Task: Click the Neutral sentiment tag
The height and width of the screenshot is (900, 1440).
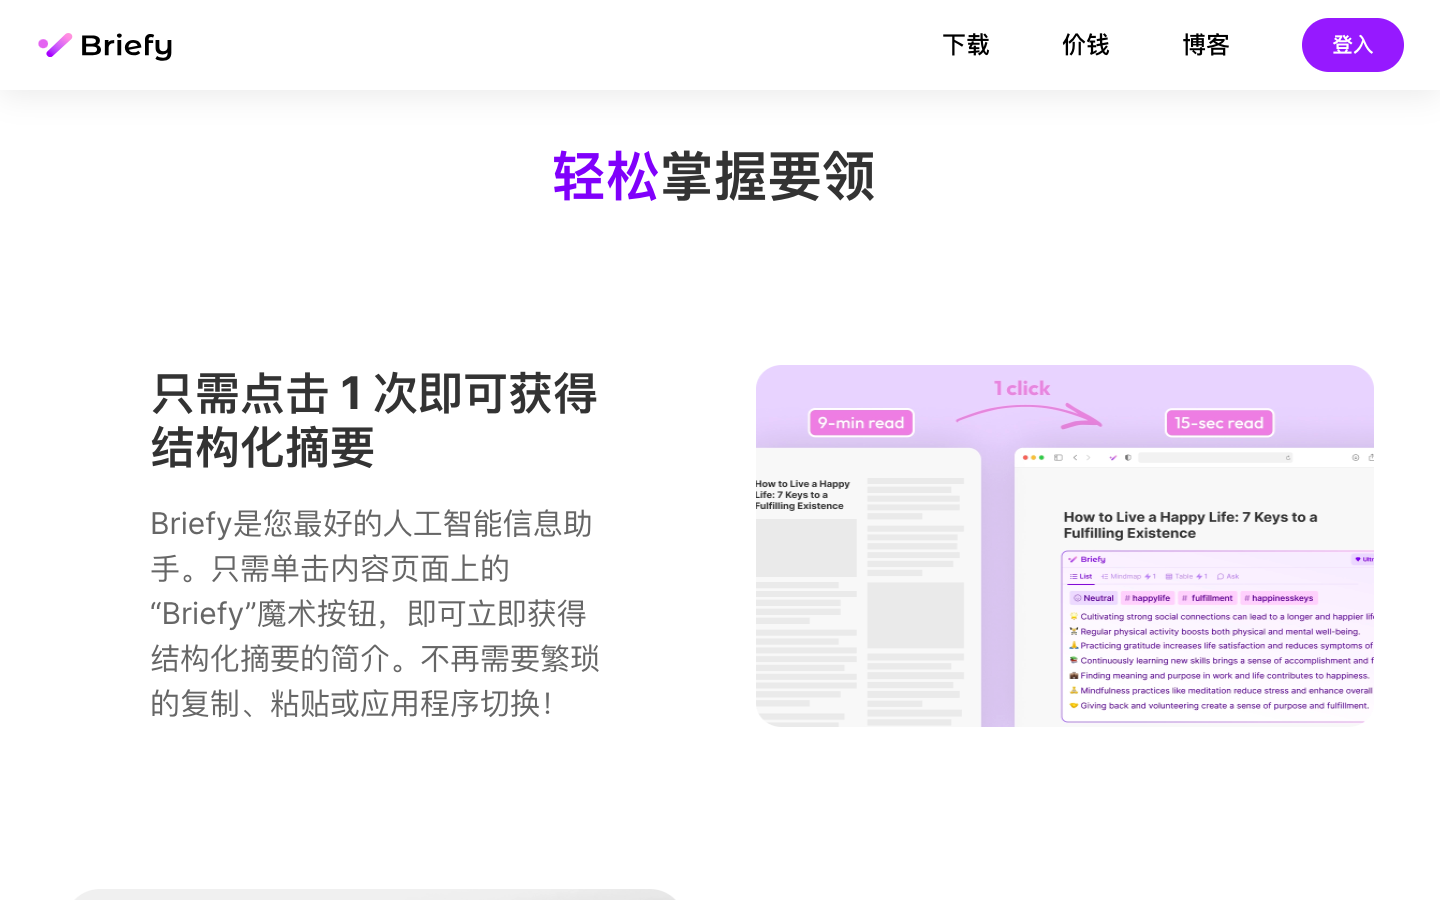Action: (x=1093, y=598)
